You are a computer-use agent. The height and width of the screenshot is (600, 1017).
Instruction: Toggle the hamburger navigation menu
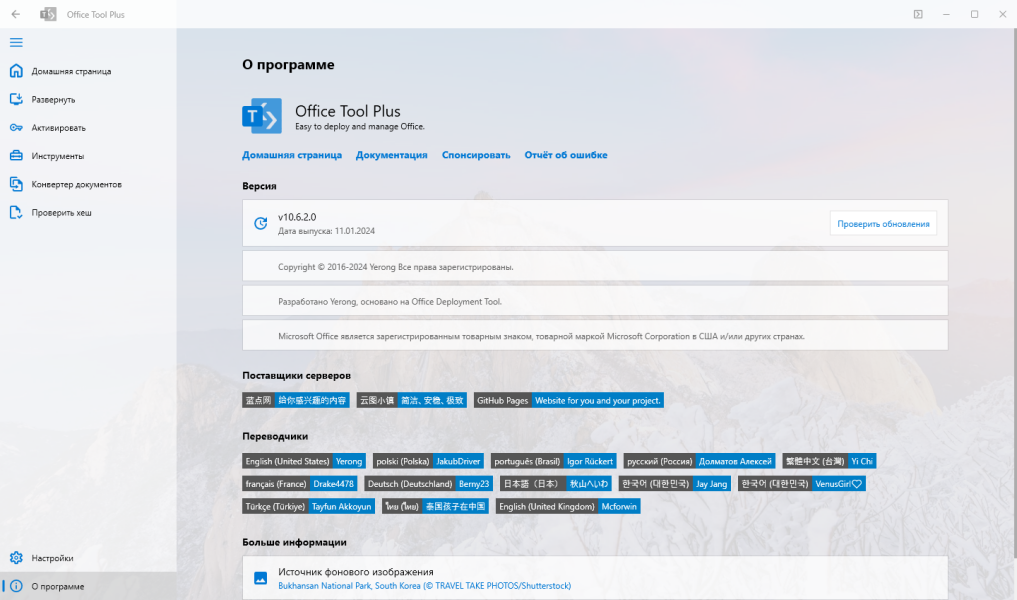[16, 42]
